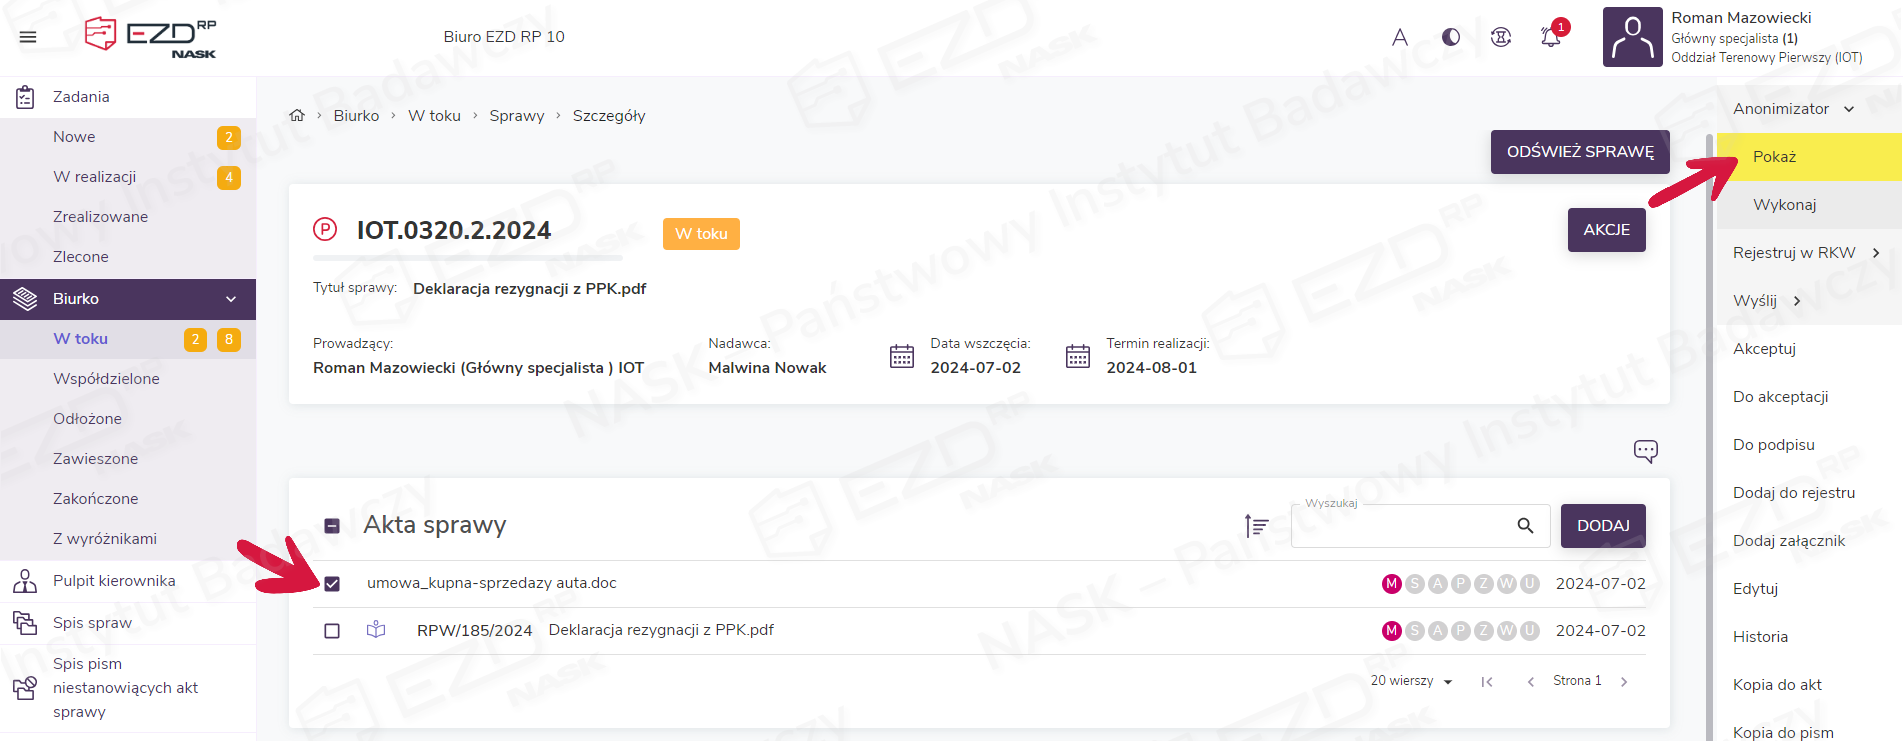
Task: Open Współdzielone in the Biurko sidebar
Action: [x=106, y=379]
